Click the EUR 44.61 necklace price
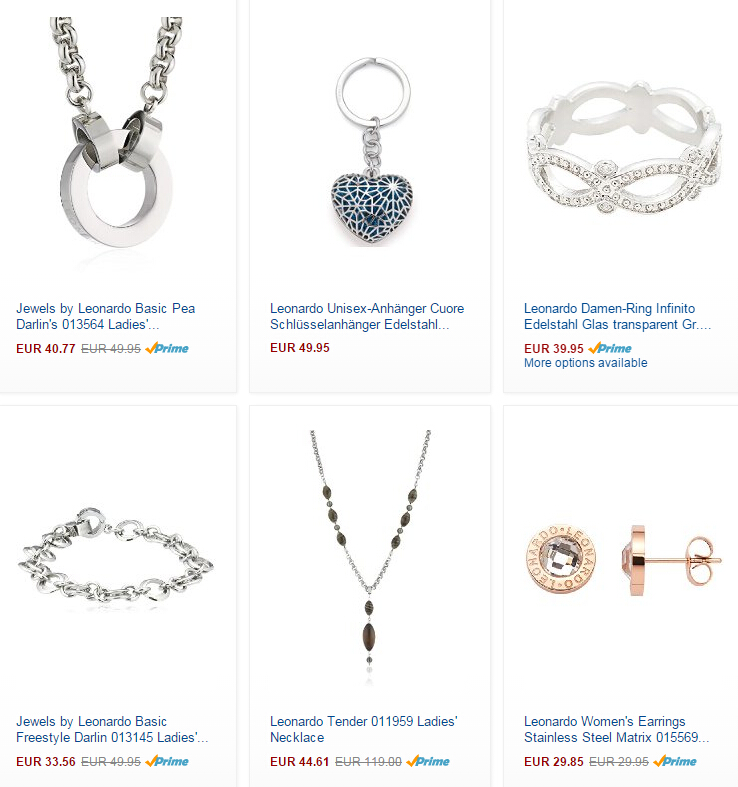This screenshot has width=738, height=787. pos(300,761)
